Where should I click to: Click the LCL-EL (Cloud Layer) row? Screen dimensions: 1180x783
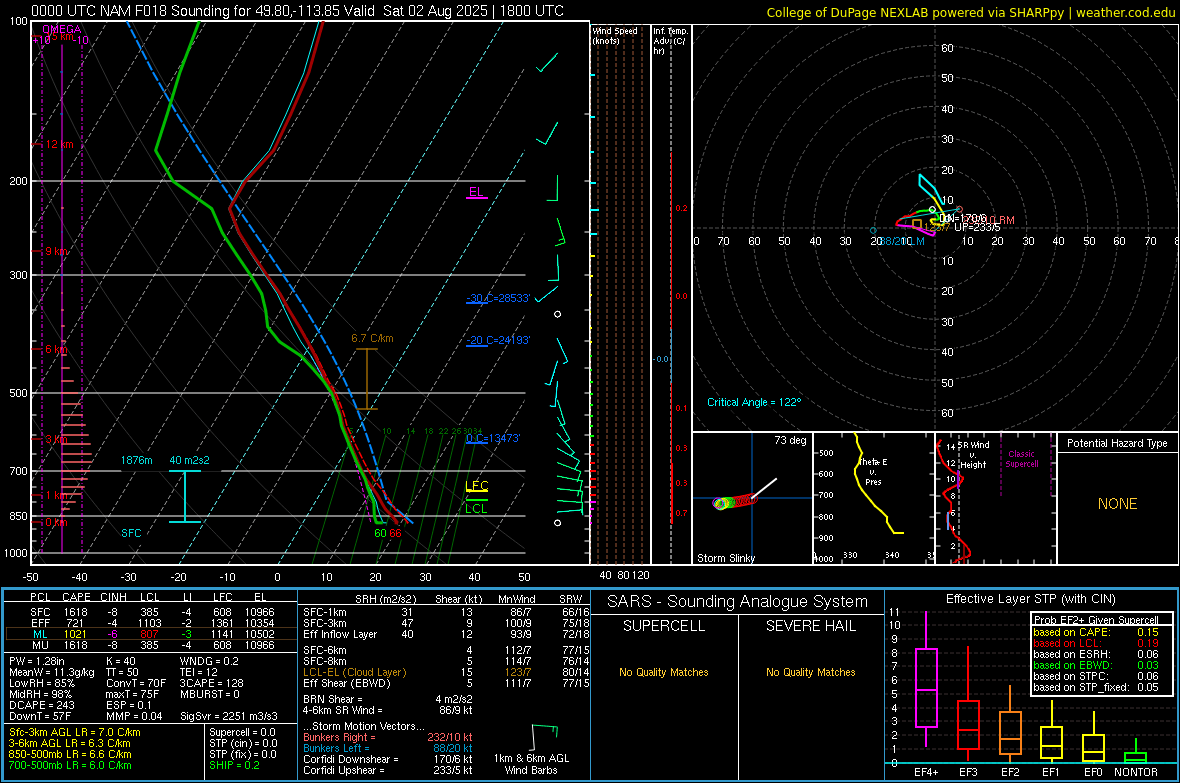pyautogui.click(x=446, y=672)
